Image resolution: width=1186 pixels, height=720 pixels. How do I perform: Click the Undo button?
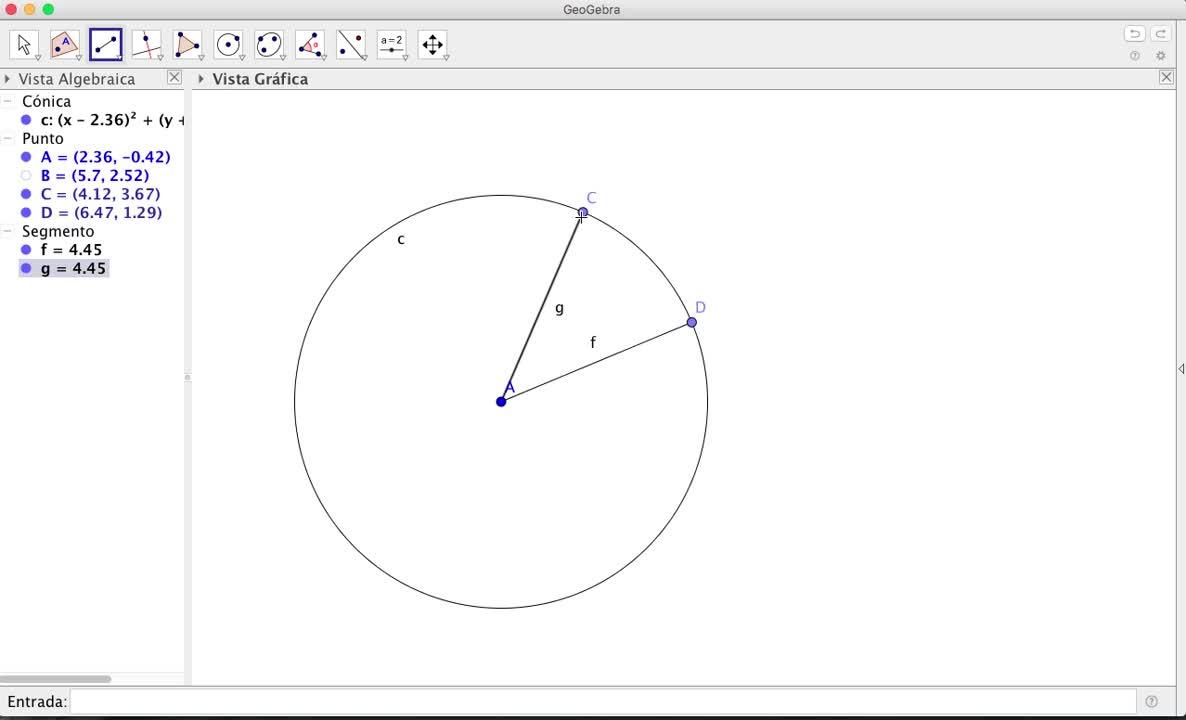pyautogui.click(x=1134, y=34)
